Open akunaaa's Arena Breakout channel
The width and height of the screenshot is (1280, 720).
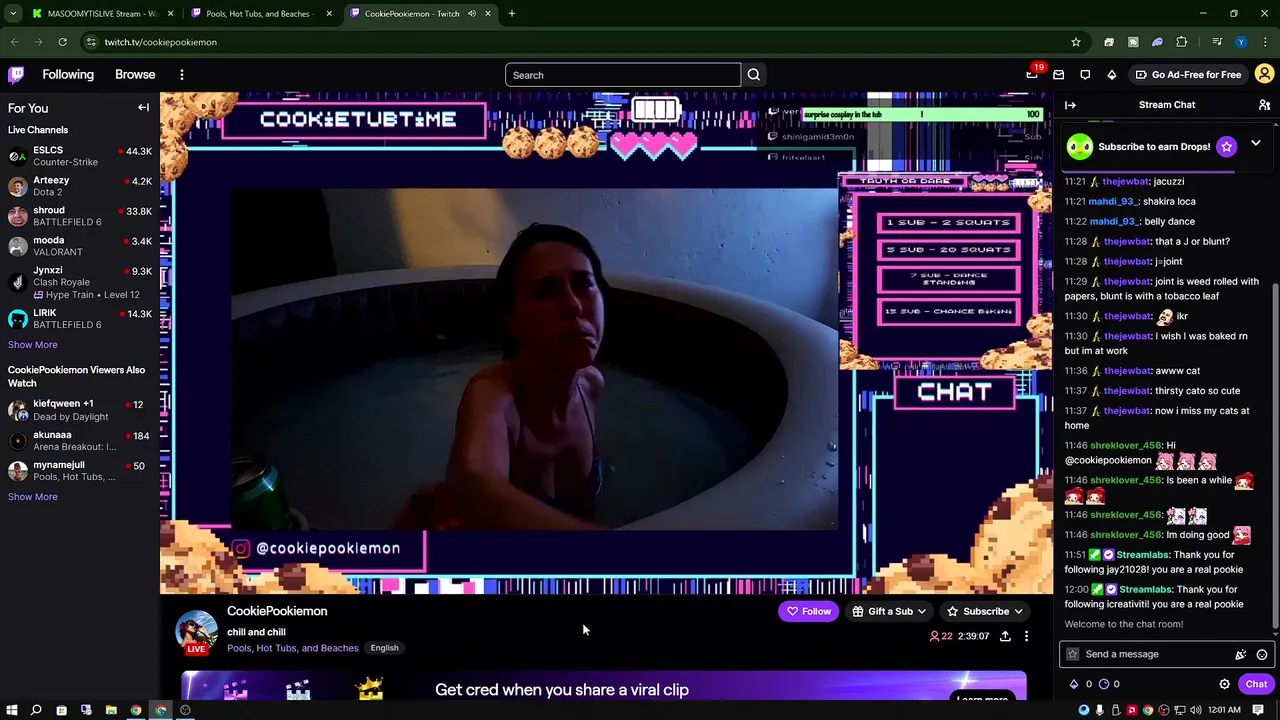click(x=80, y=440)
